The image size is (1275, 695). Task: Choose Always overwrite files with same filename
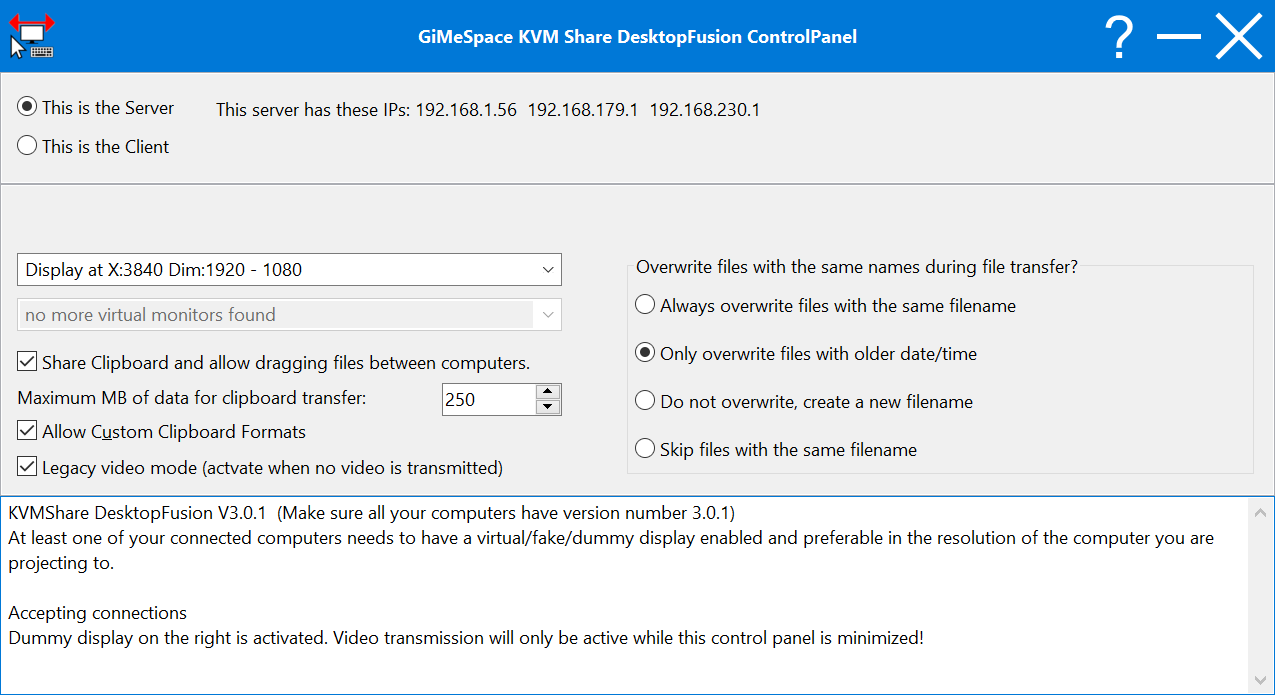tap(646, 306)
